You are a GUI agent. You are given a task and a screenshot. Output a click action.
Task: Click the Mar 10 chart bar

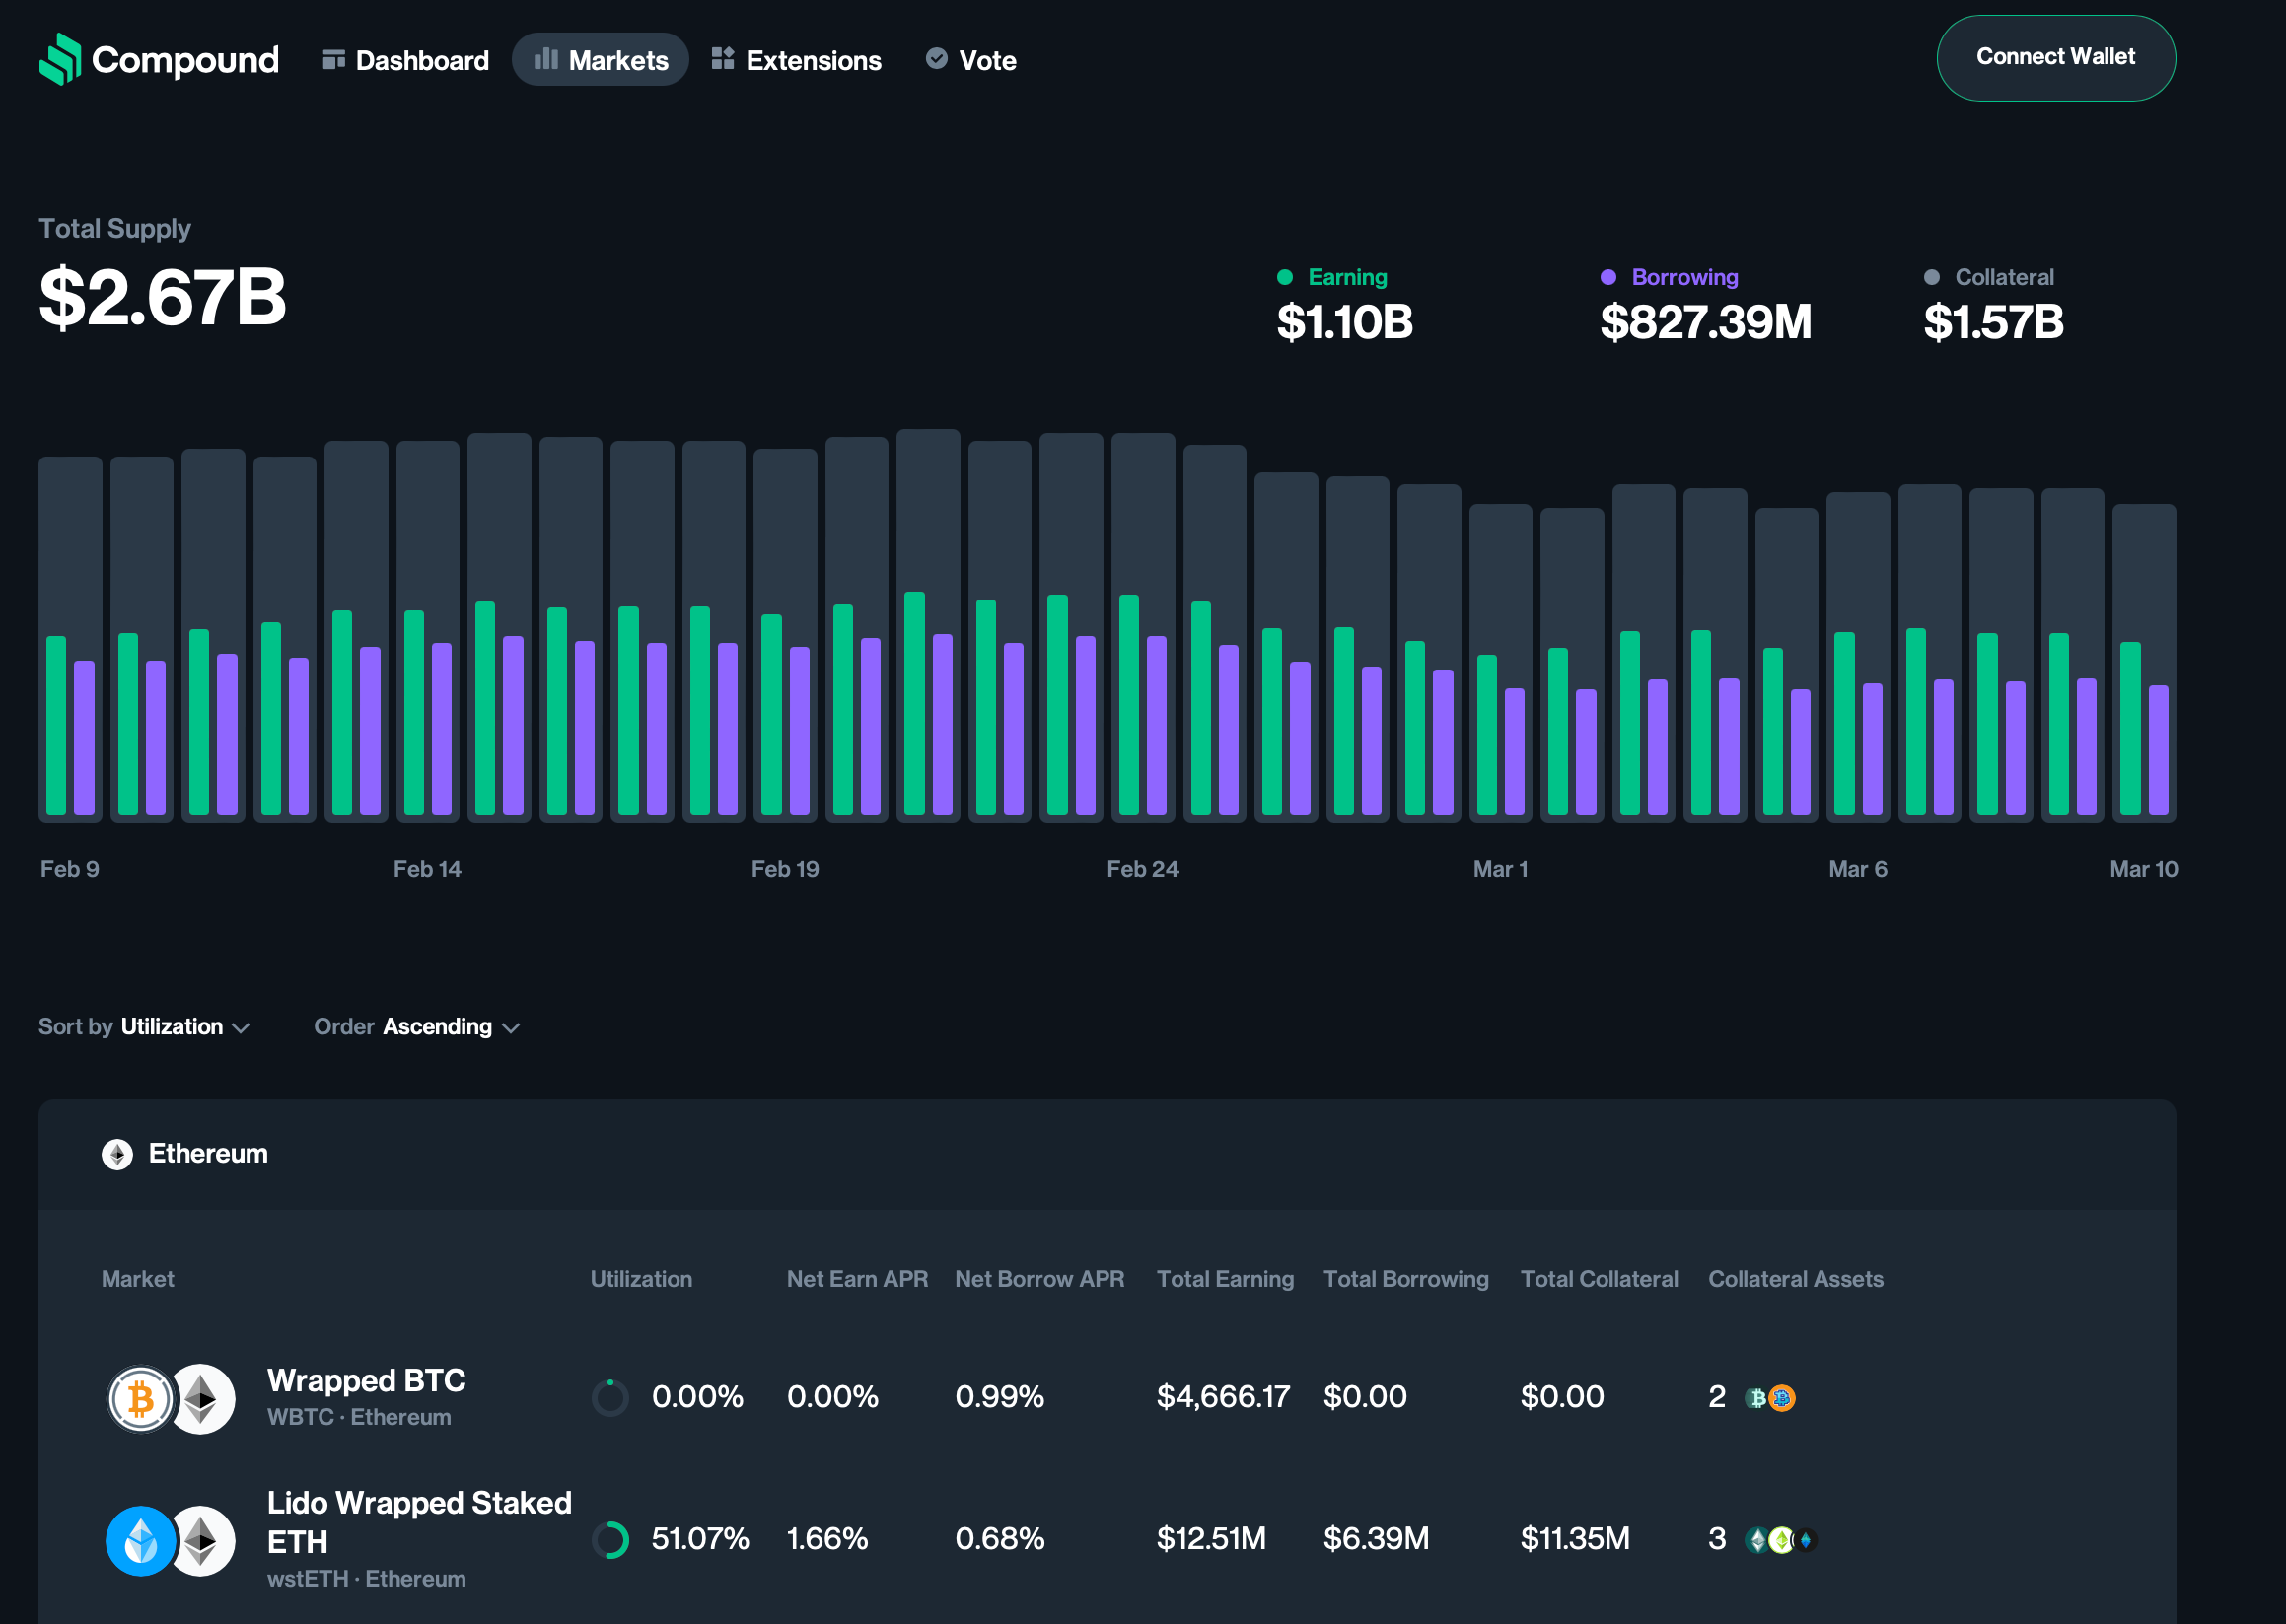click(2143, 660)
